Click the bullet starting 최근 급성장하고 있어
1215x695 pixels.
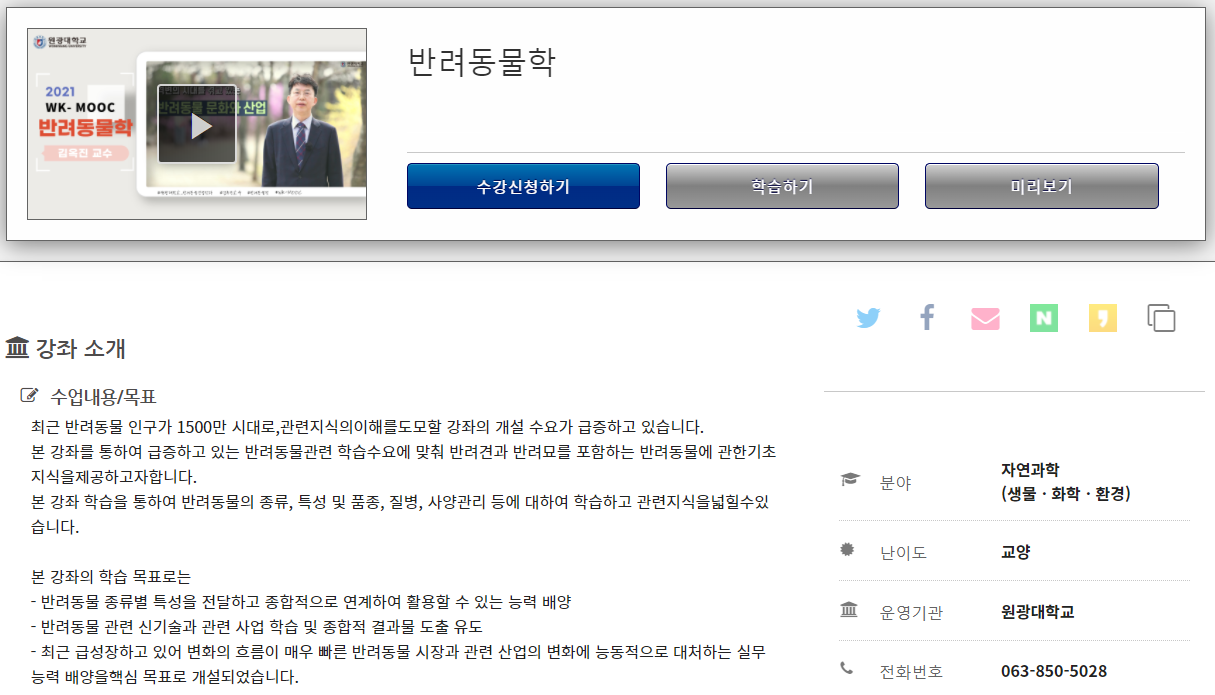click(x=398, y=664)
